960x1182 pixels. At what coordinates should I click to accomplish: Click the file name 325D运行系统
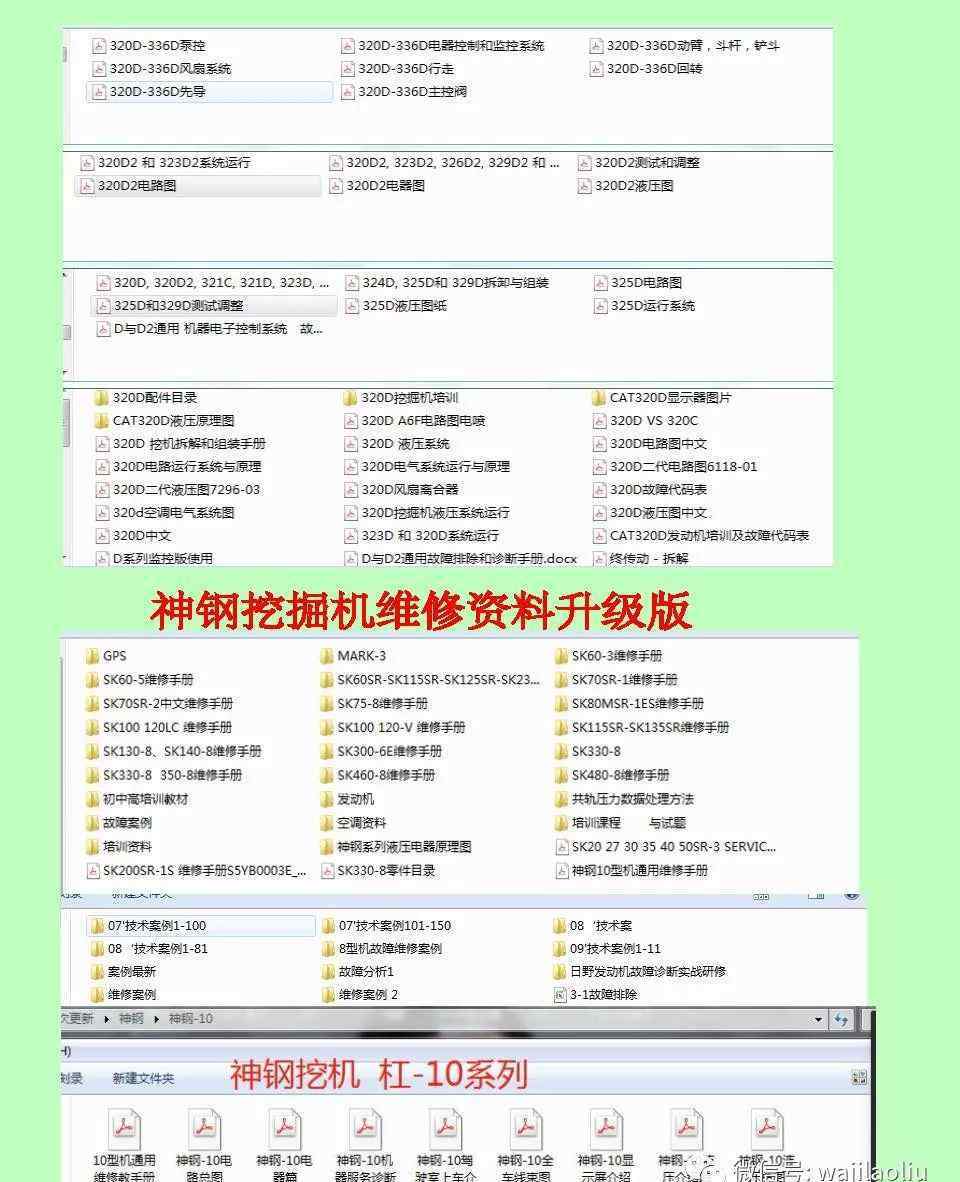(653, 306)
